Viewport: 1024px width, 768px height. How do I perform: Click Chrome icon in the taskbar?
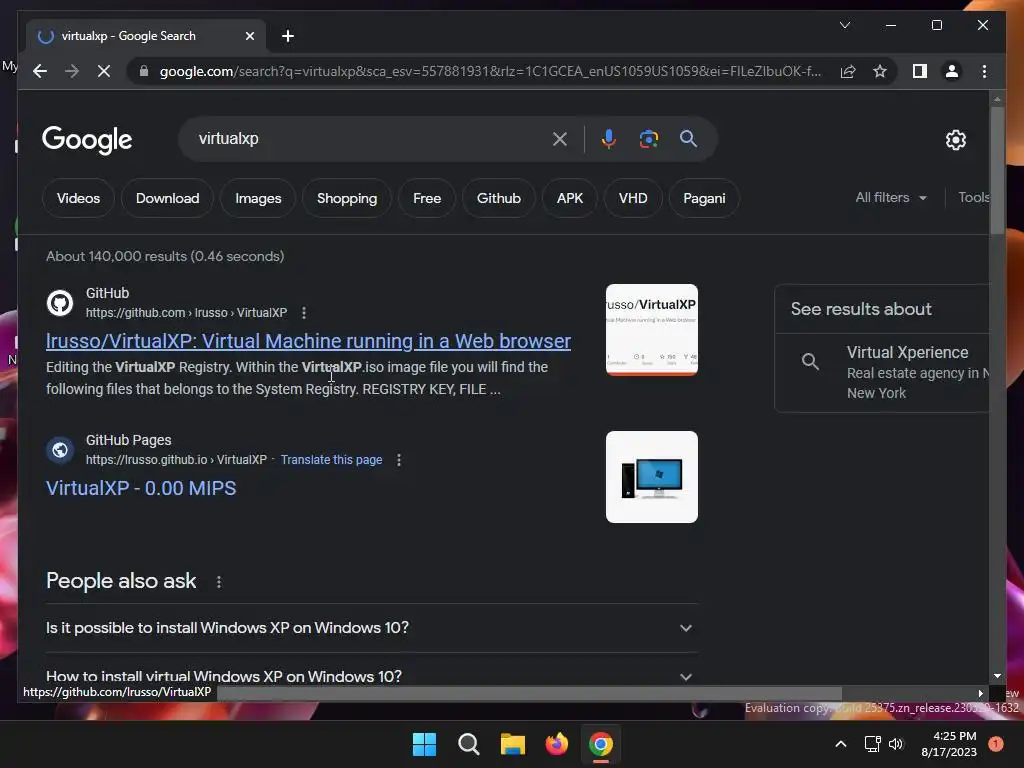coord(601,744)
